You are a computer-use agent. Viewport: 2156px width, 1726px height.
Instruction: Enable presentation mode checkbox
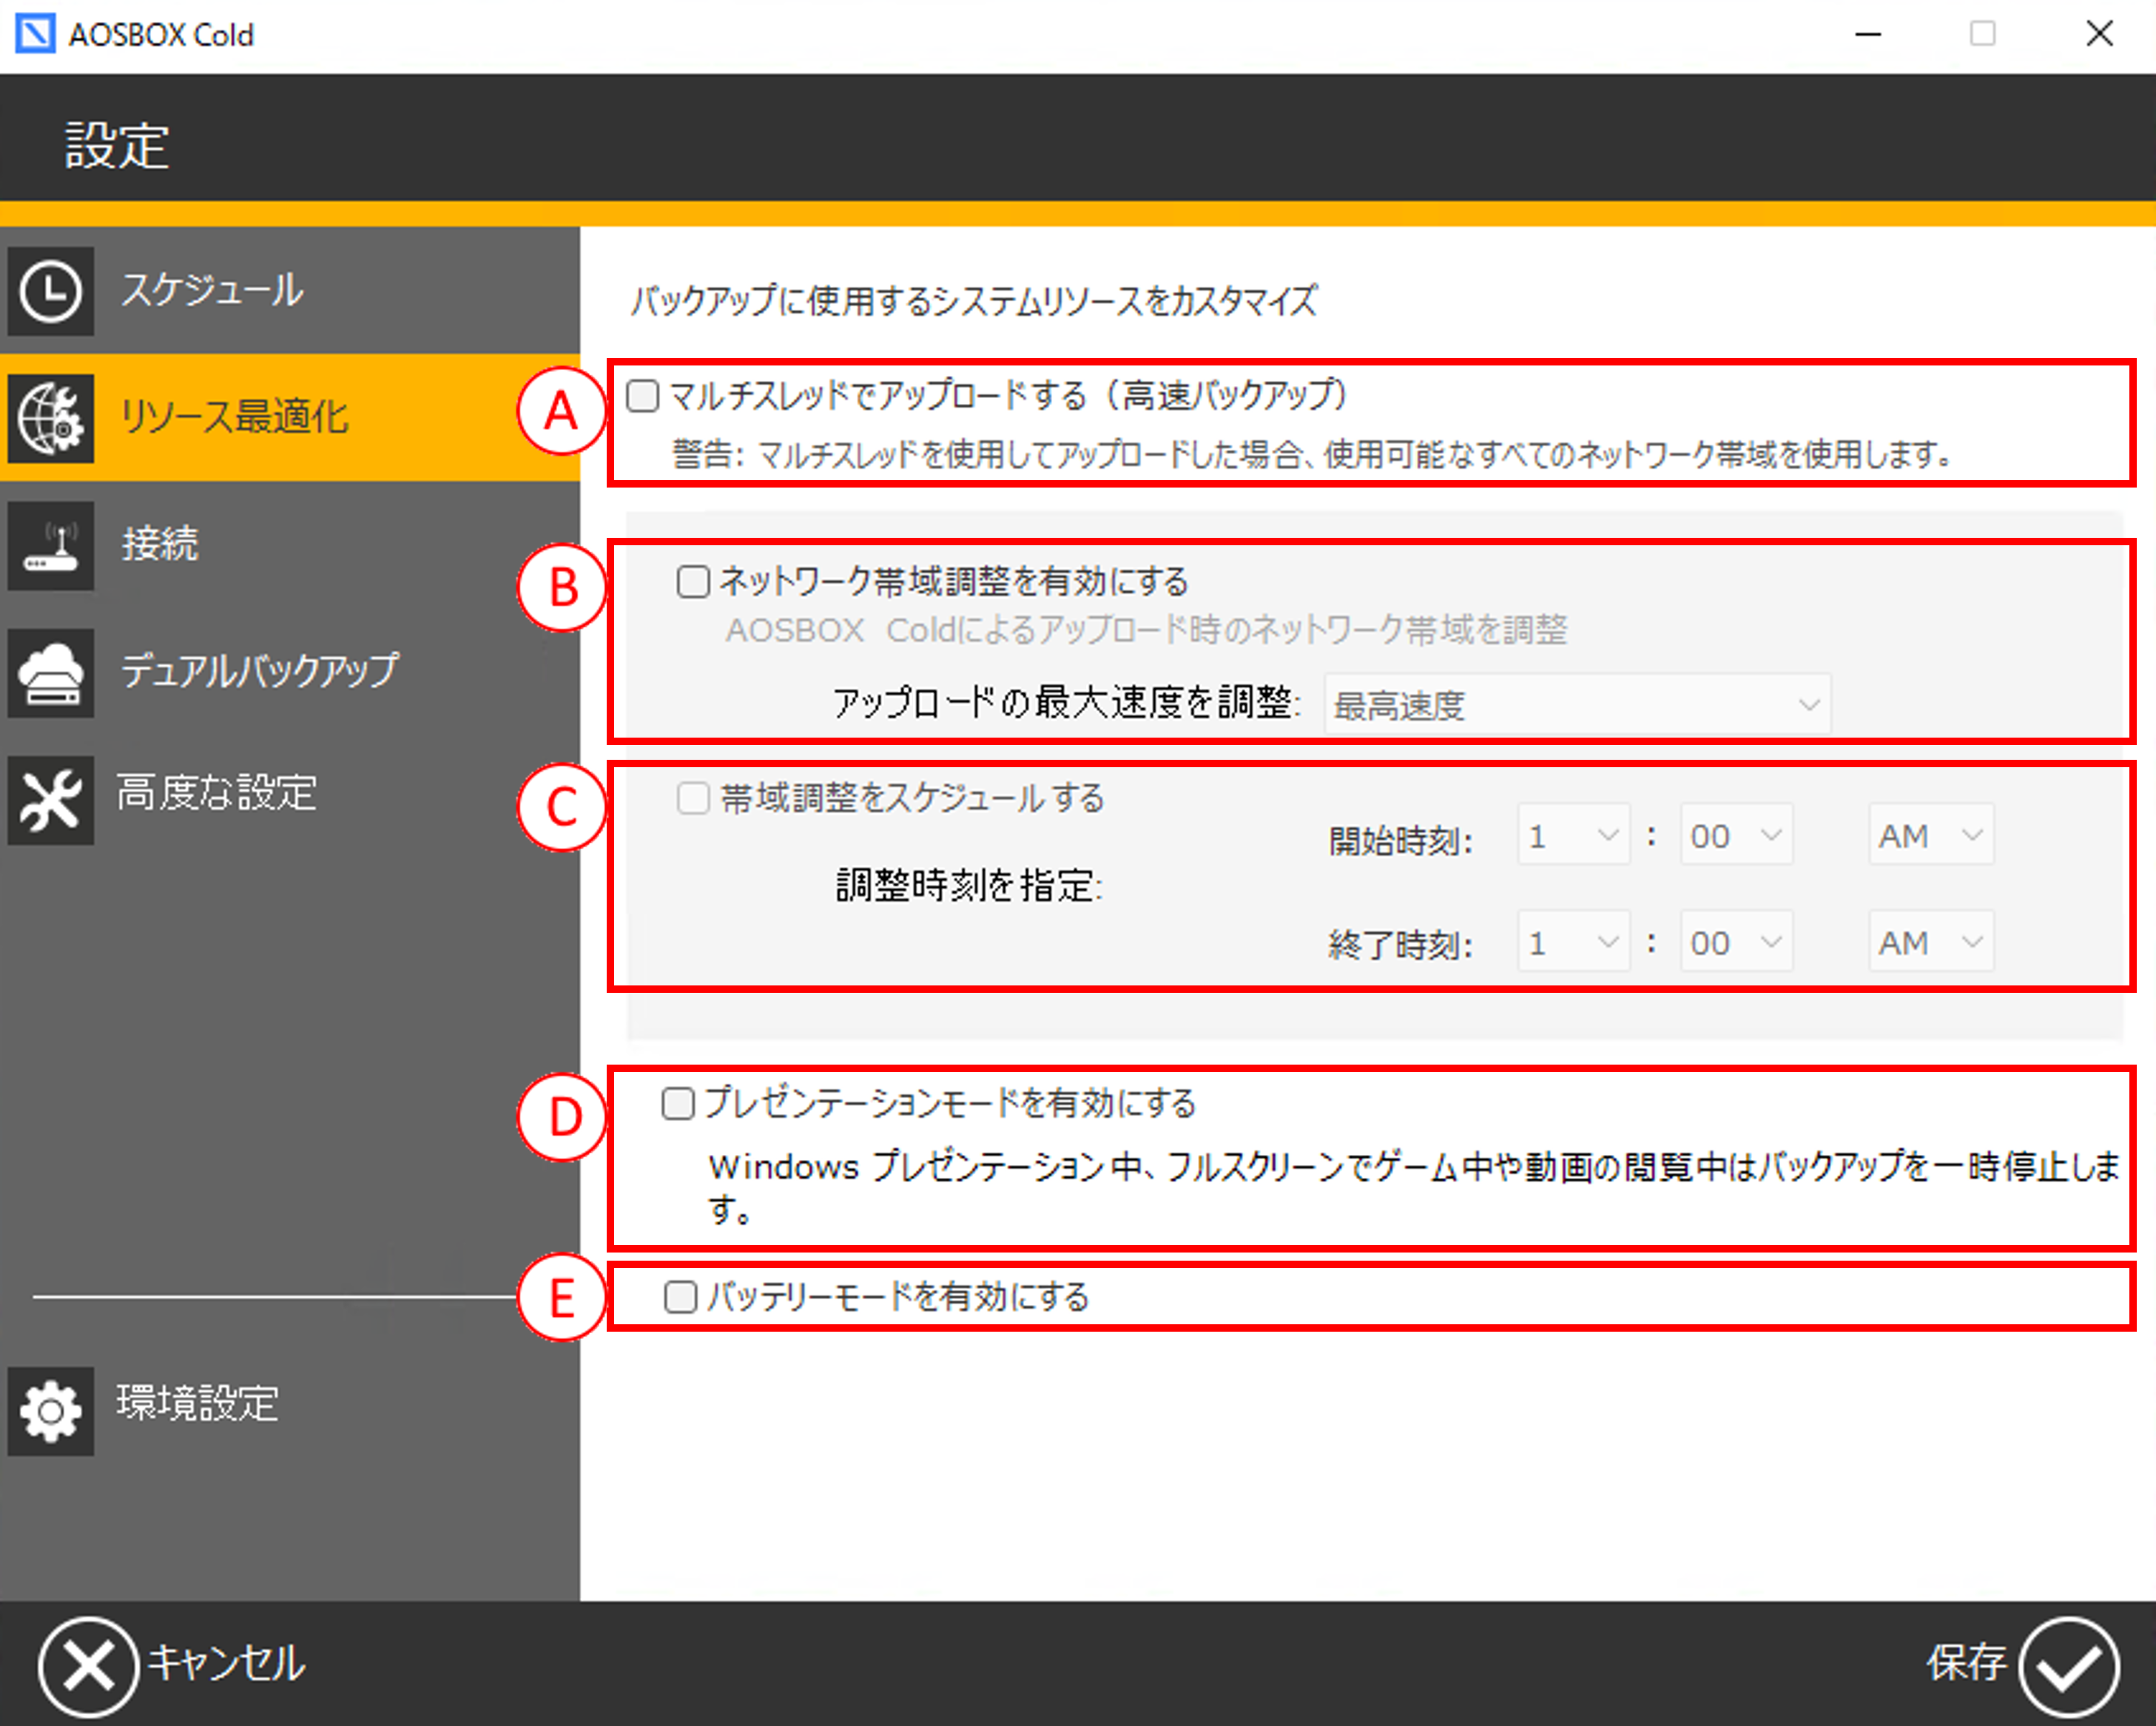point(678,1104)
